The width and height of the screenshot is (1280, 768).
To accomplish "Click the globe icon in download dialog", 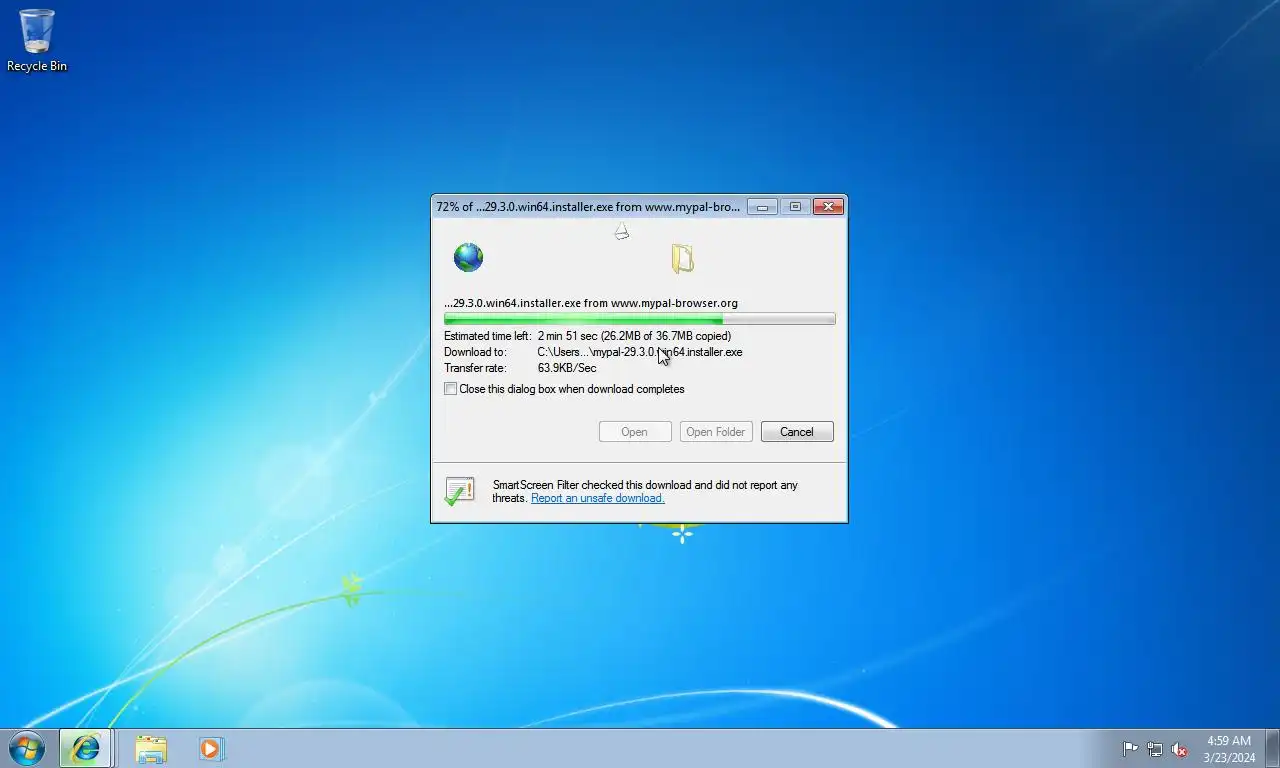I will coord(468,258).
